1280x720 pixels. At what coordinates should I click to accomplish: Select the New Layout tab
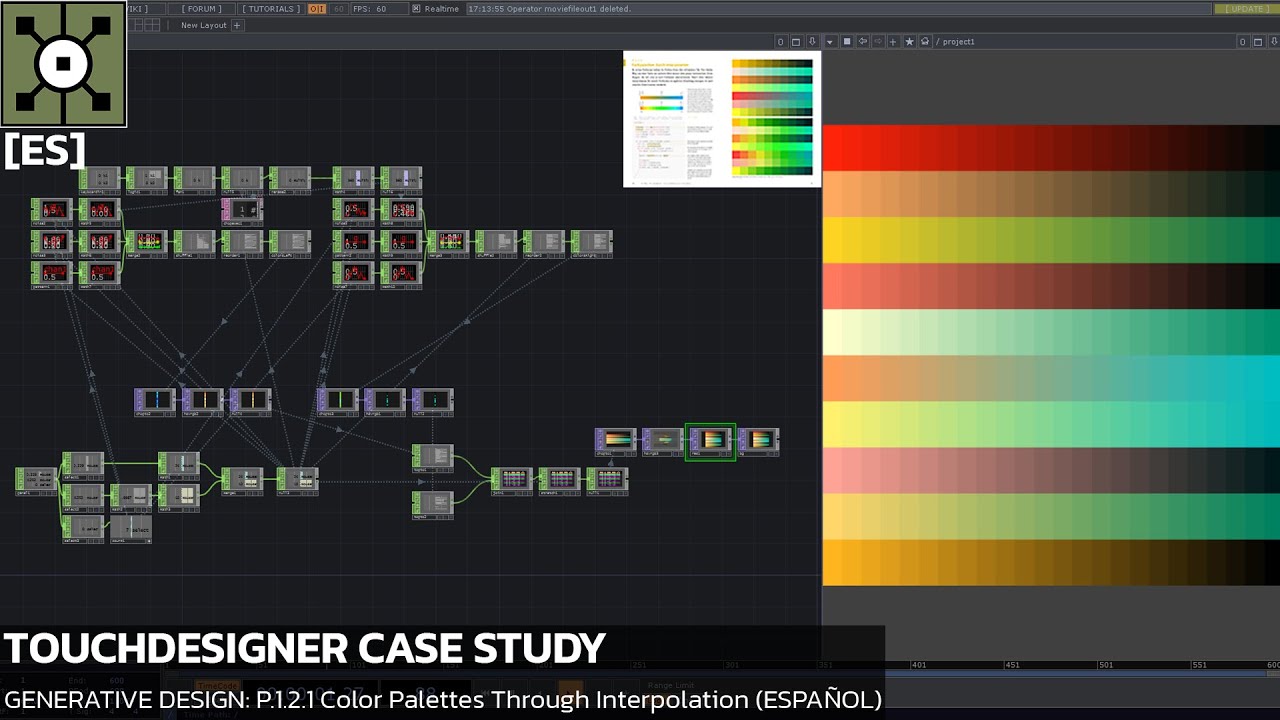pos(204,25)
